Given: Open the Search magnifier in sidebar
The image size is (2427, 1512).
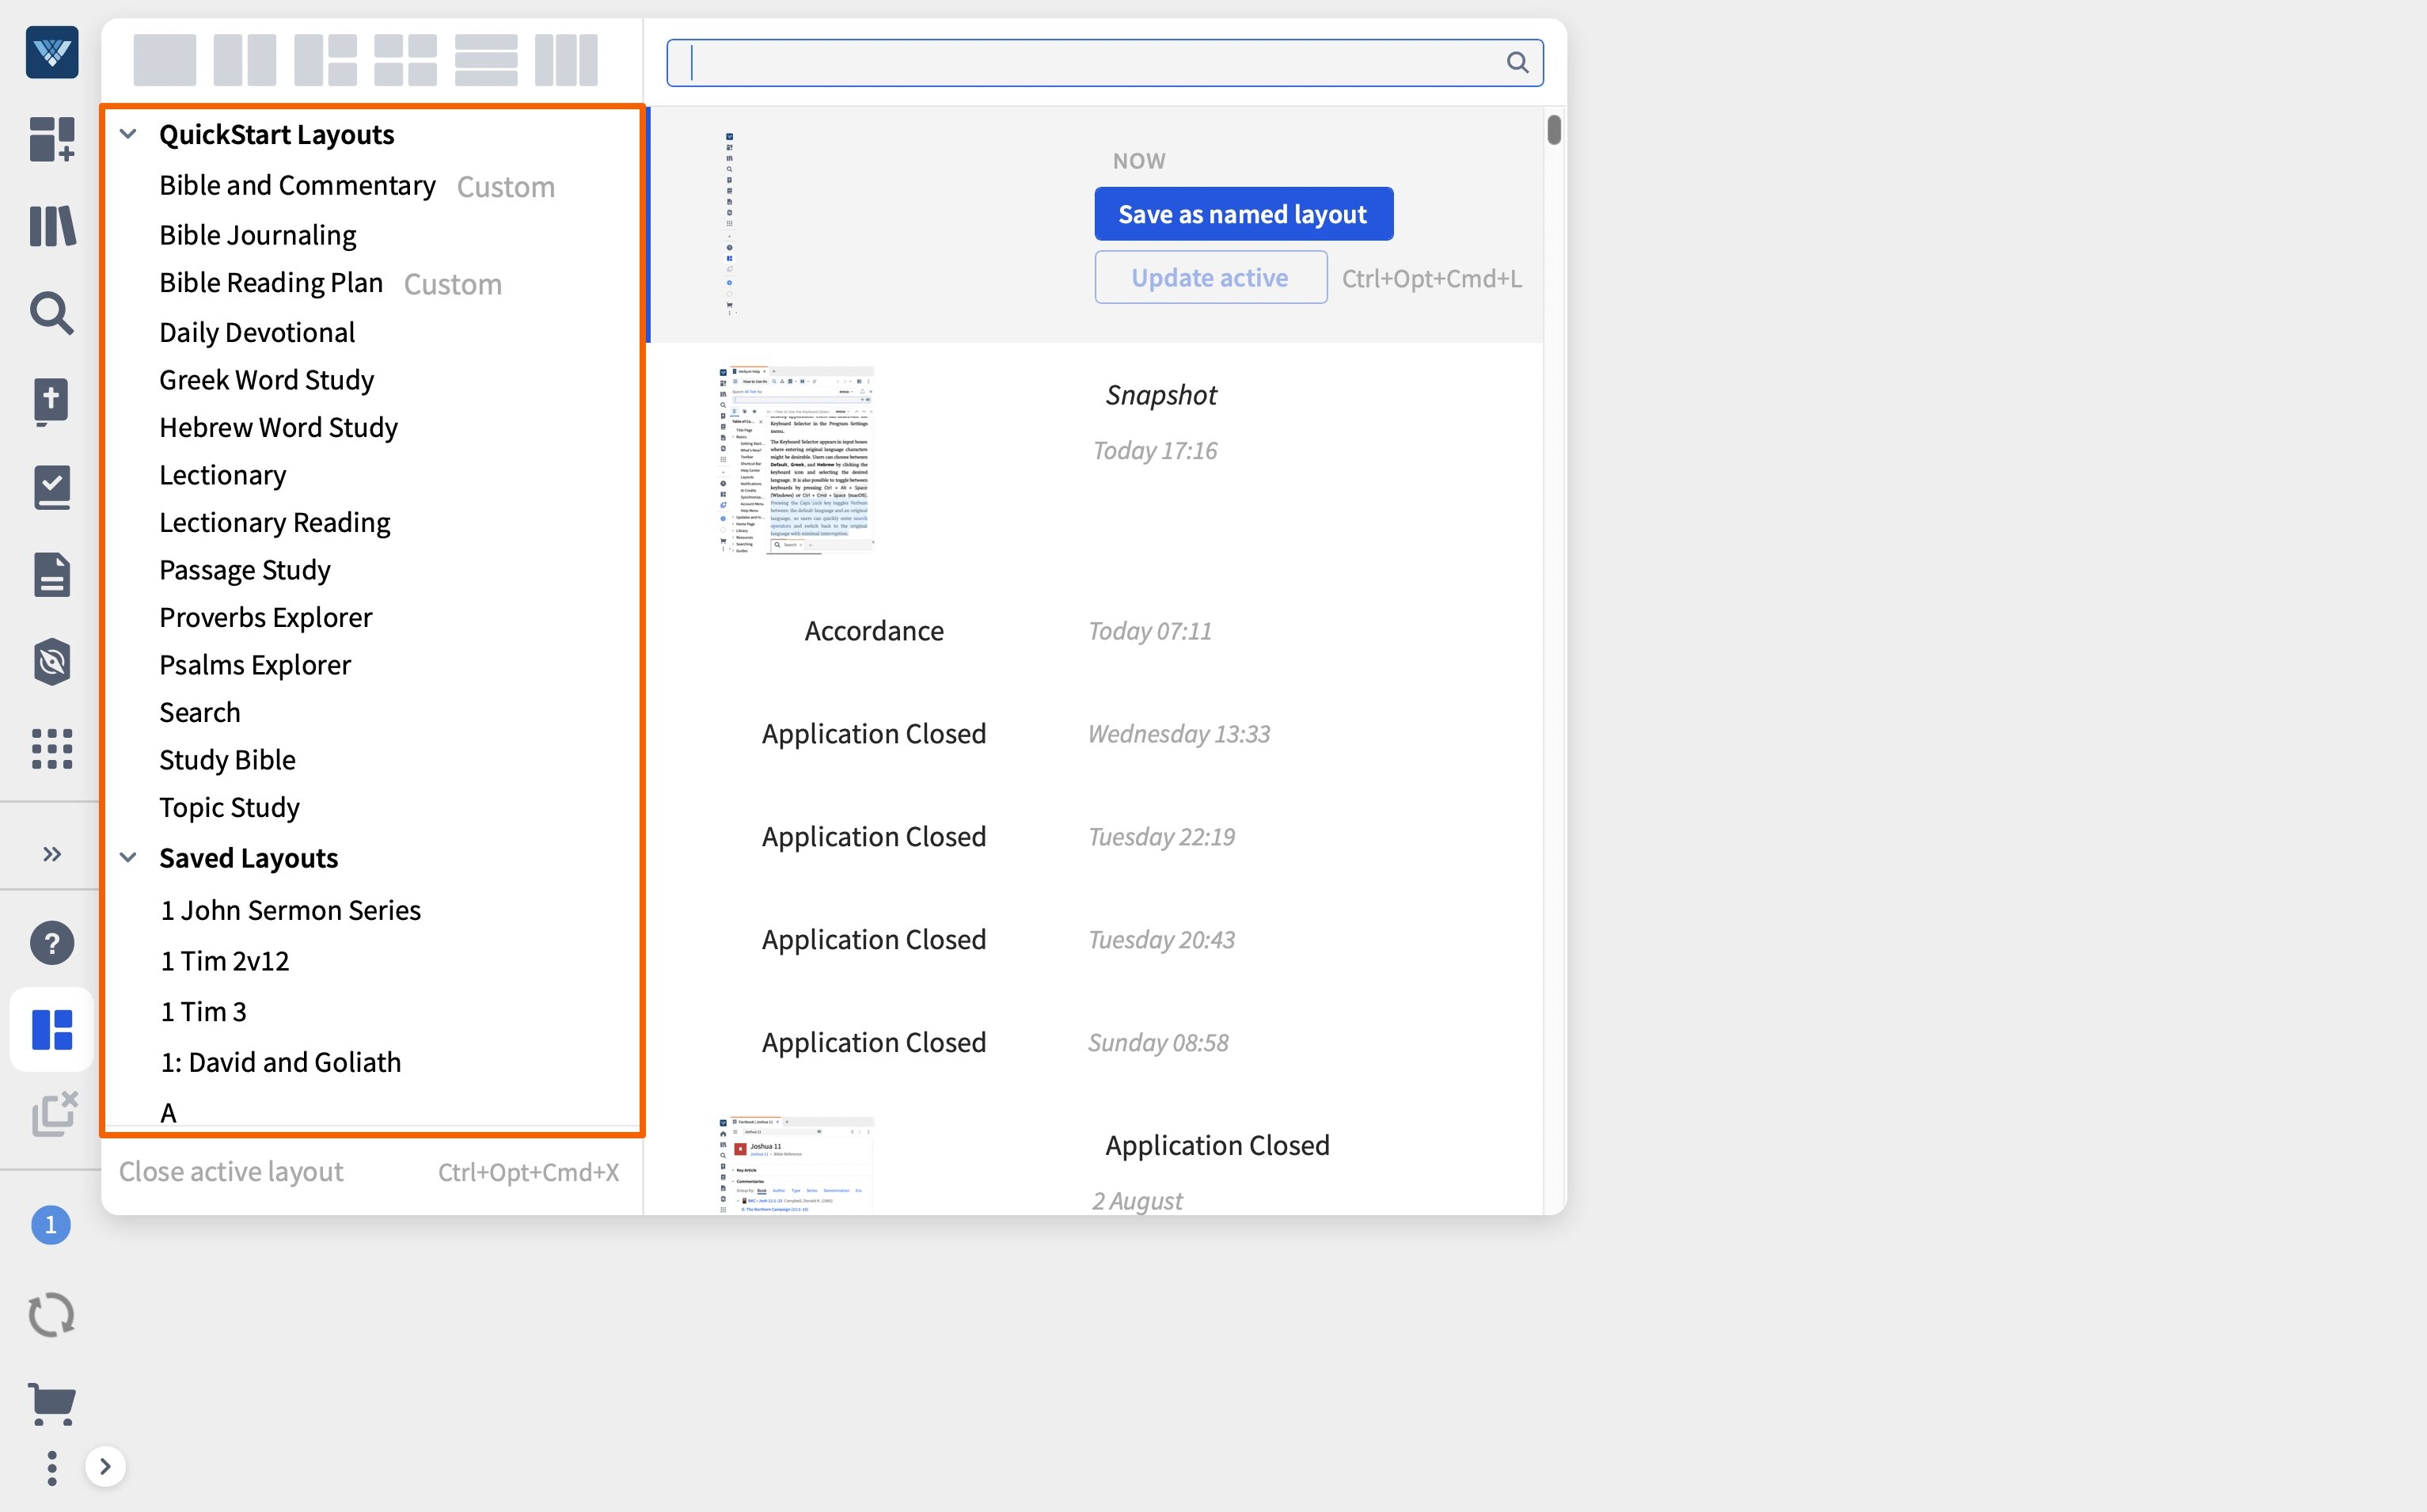Looking at the screenshot, I should tap(52, 313).
